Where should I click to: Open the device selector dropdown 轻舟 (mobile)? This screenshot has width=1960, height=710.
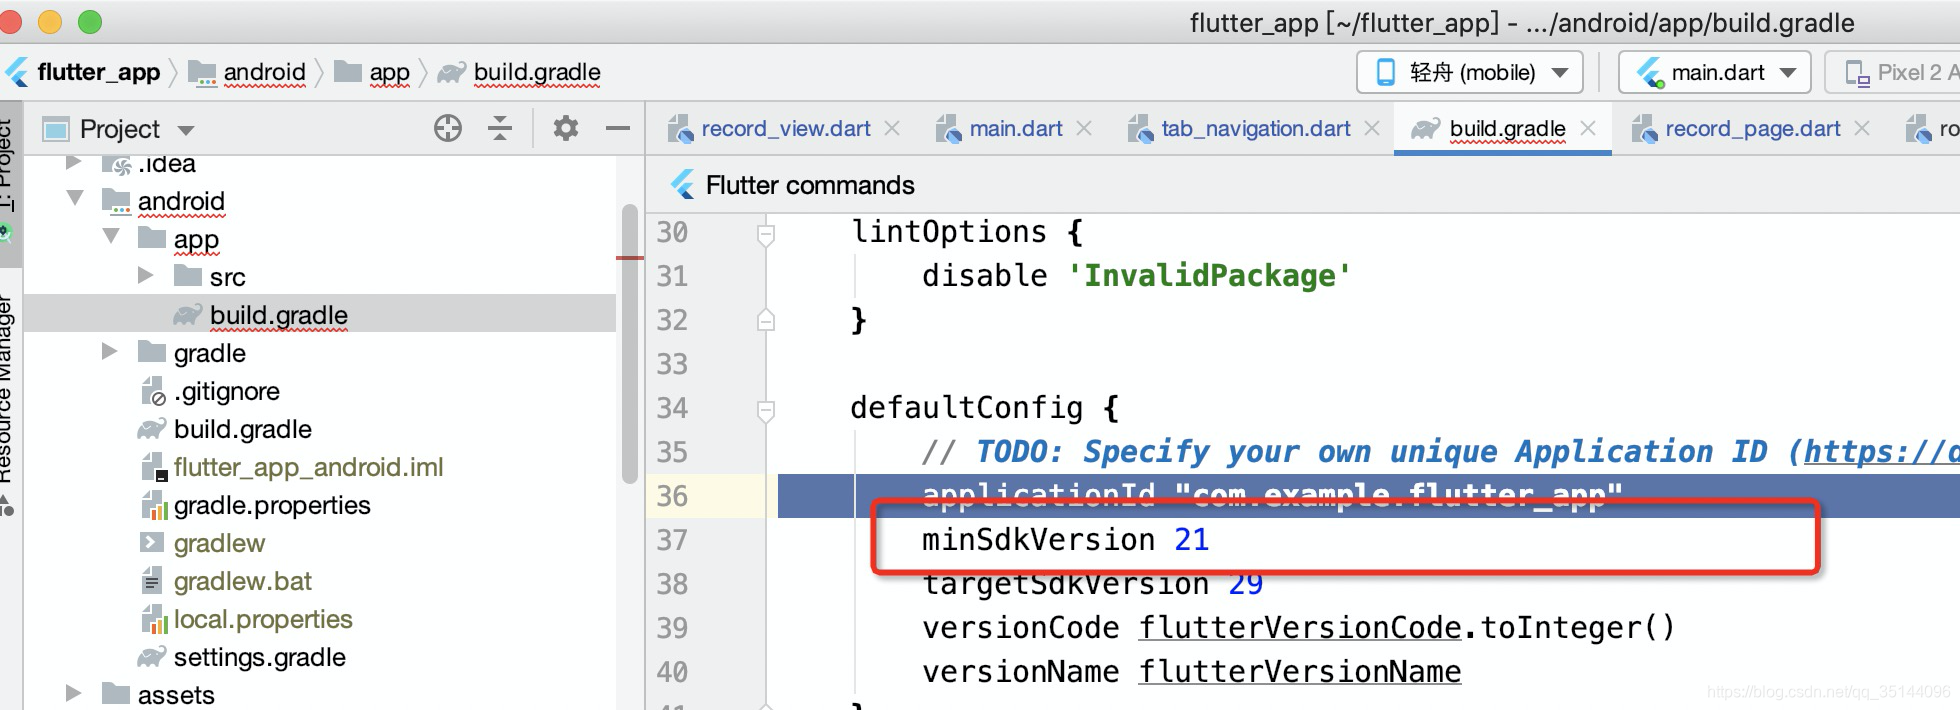coord(1469,72)
